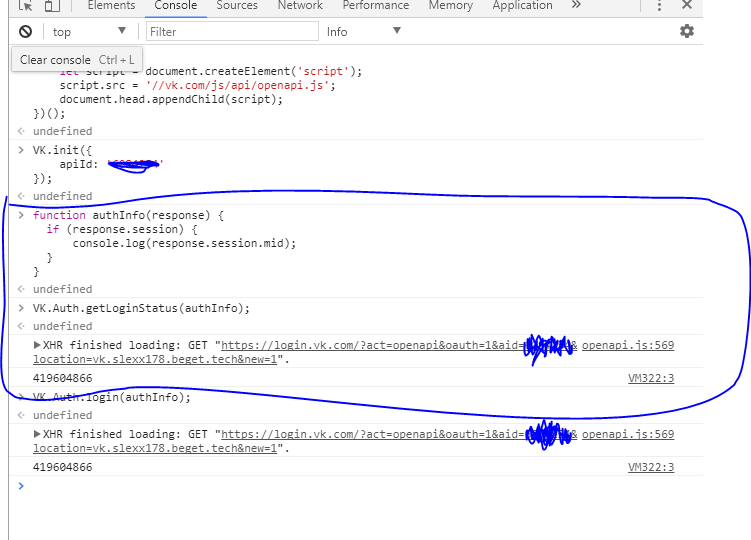Open the Info log level dropdown
The image size is (751, 540).
(364, 32)
